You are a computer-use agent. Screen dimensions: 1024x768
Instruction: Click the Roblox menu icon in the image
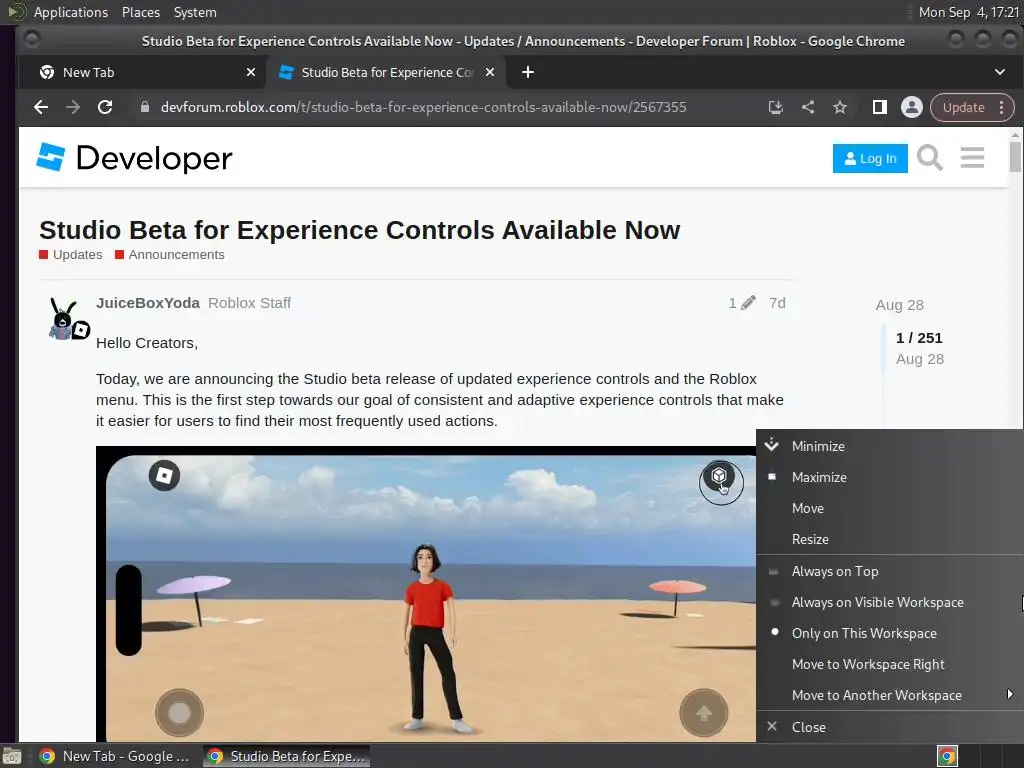click(x=164, y=475)
